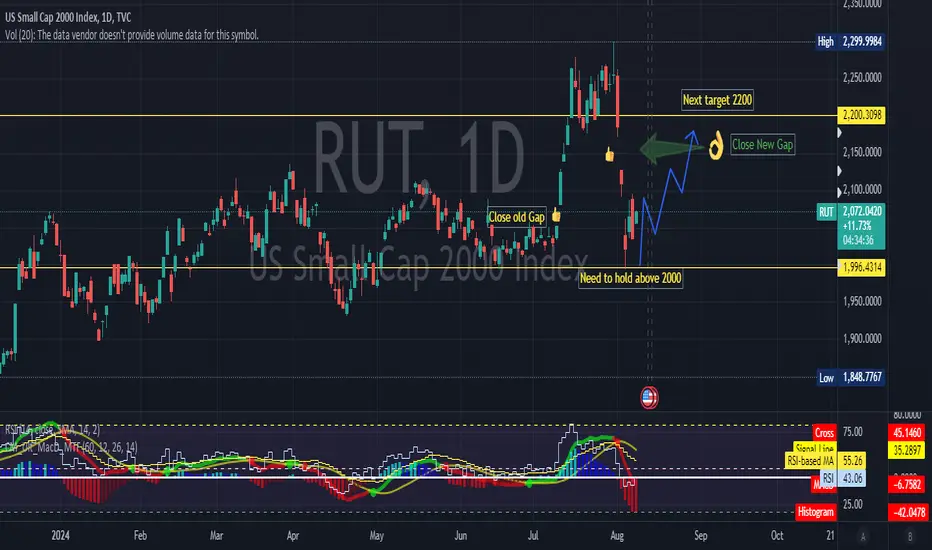Select the 'Close New Gap' text annotation
The image size is (932, 550).
762,144
